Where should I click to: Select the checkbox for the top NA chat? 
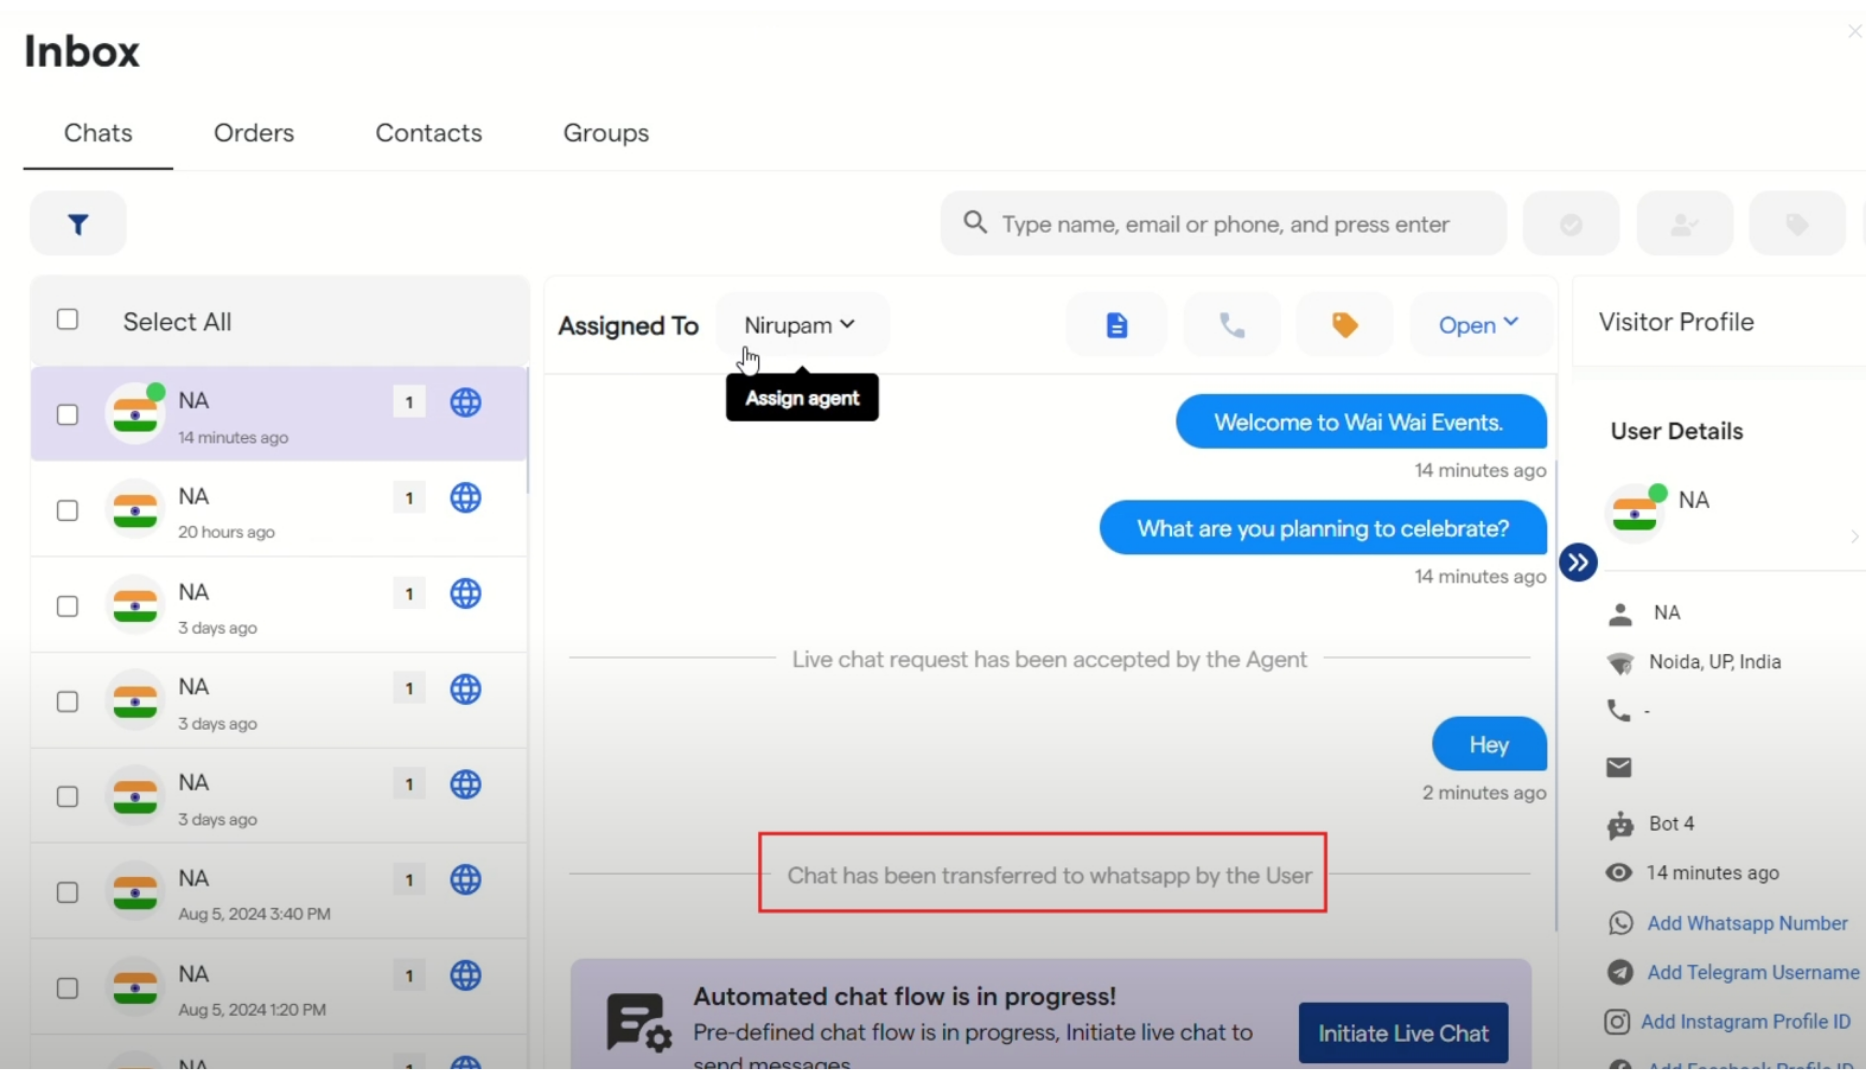click(67, 414)
